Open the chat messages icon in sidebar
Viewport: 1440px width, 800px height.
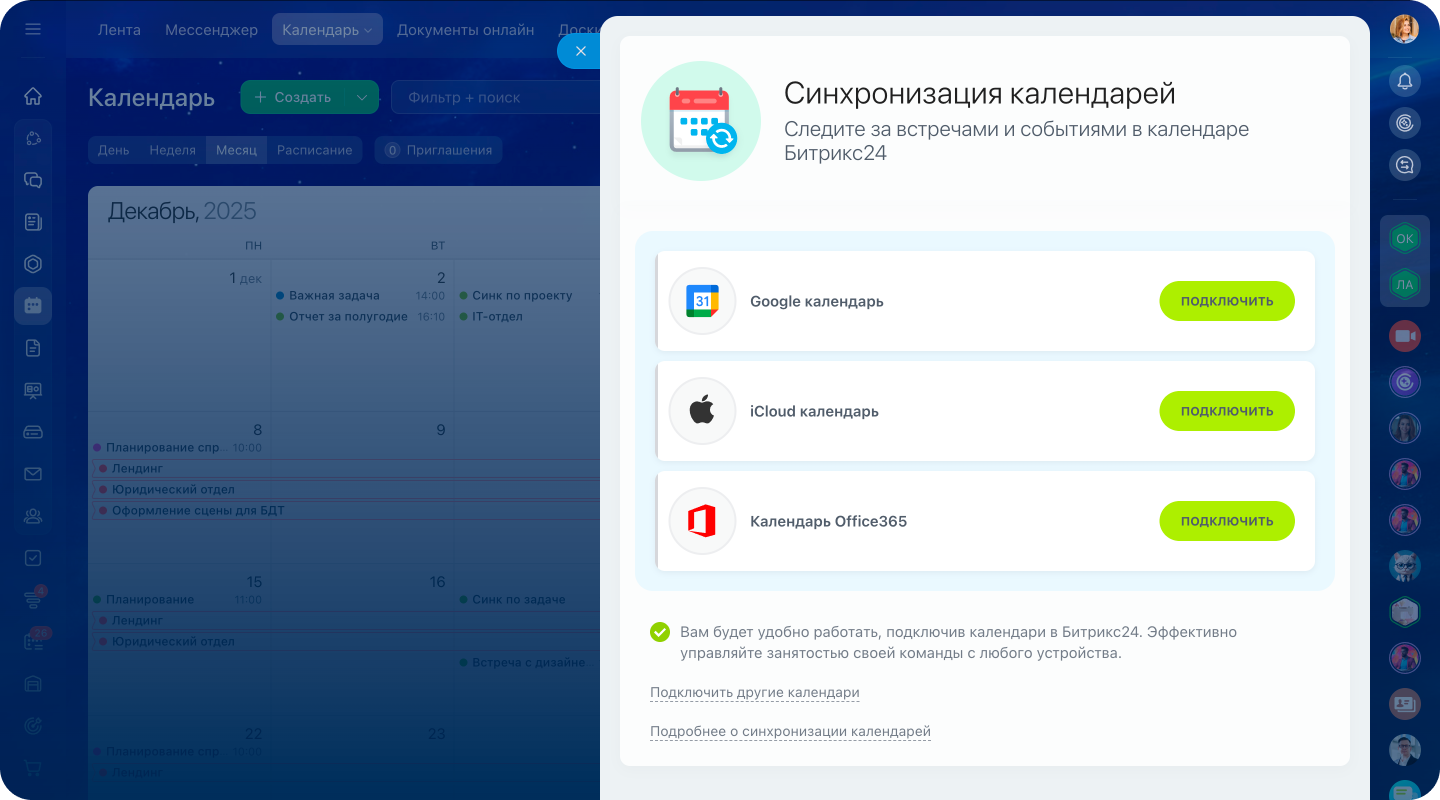[x=33, y=180]
